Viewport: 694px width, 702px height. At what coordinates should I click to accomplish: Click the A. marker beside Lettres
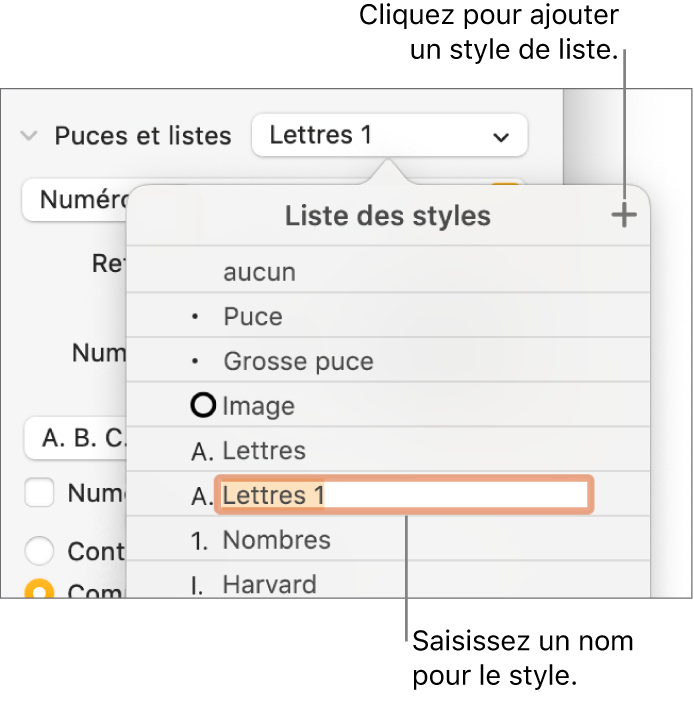click(x=201, y=451)
